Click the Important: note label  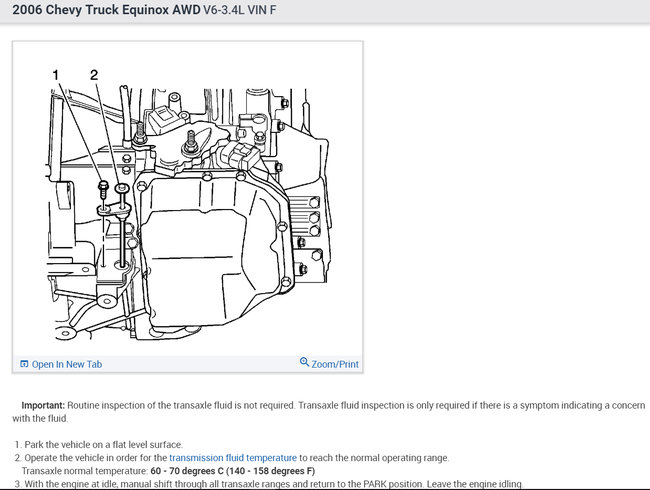pos(43,405)
